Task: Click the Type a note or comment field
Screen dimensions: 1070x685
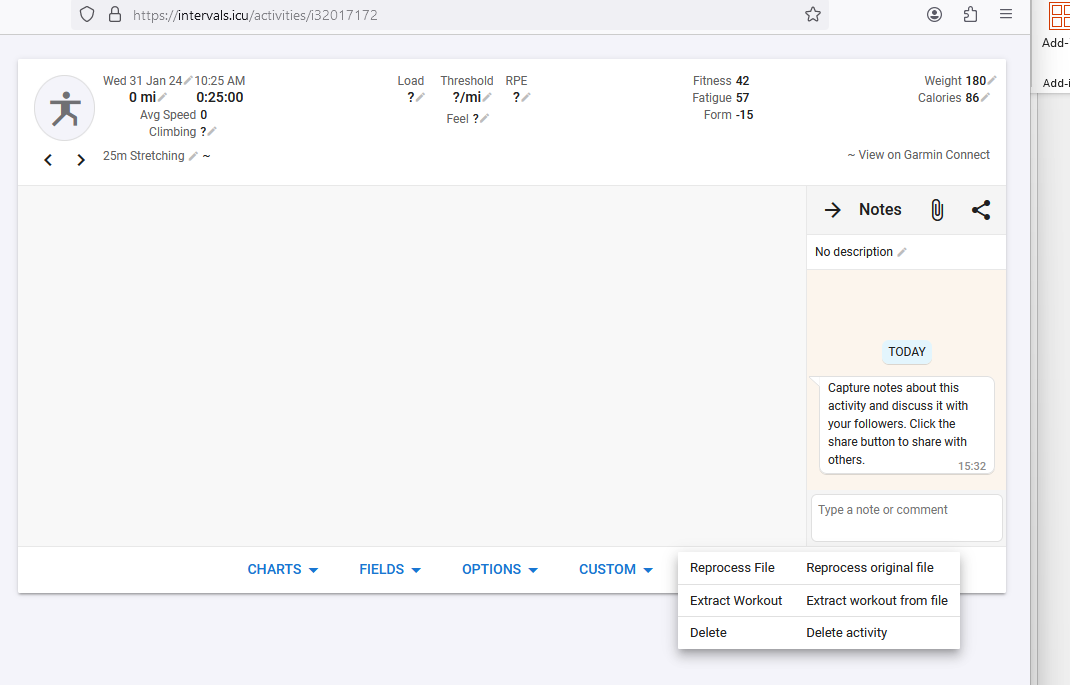Action: click(x=907, y=518)
